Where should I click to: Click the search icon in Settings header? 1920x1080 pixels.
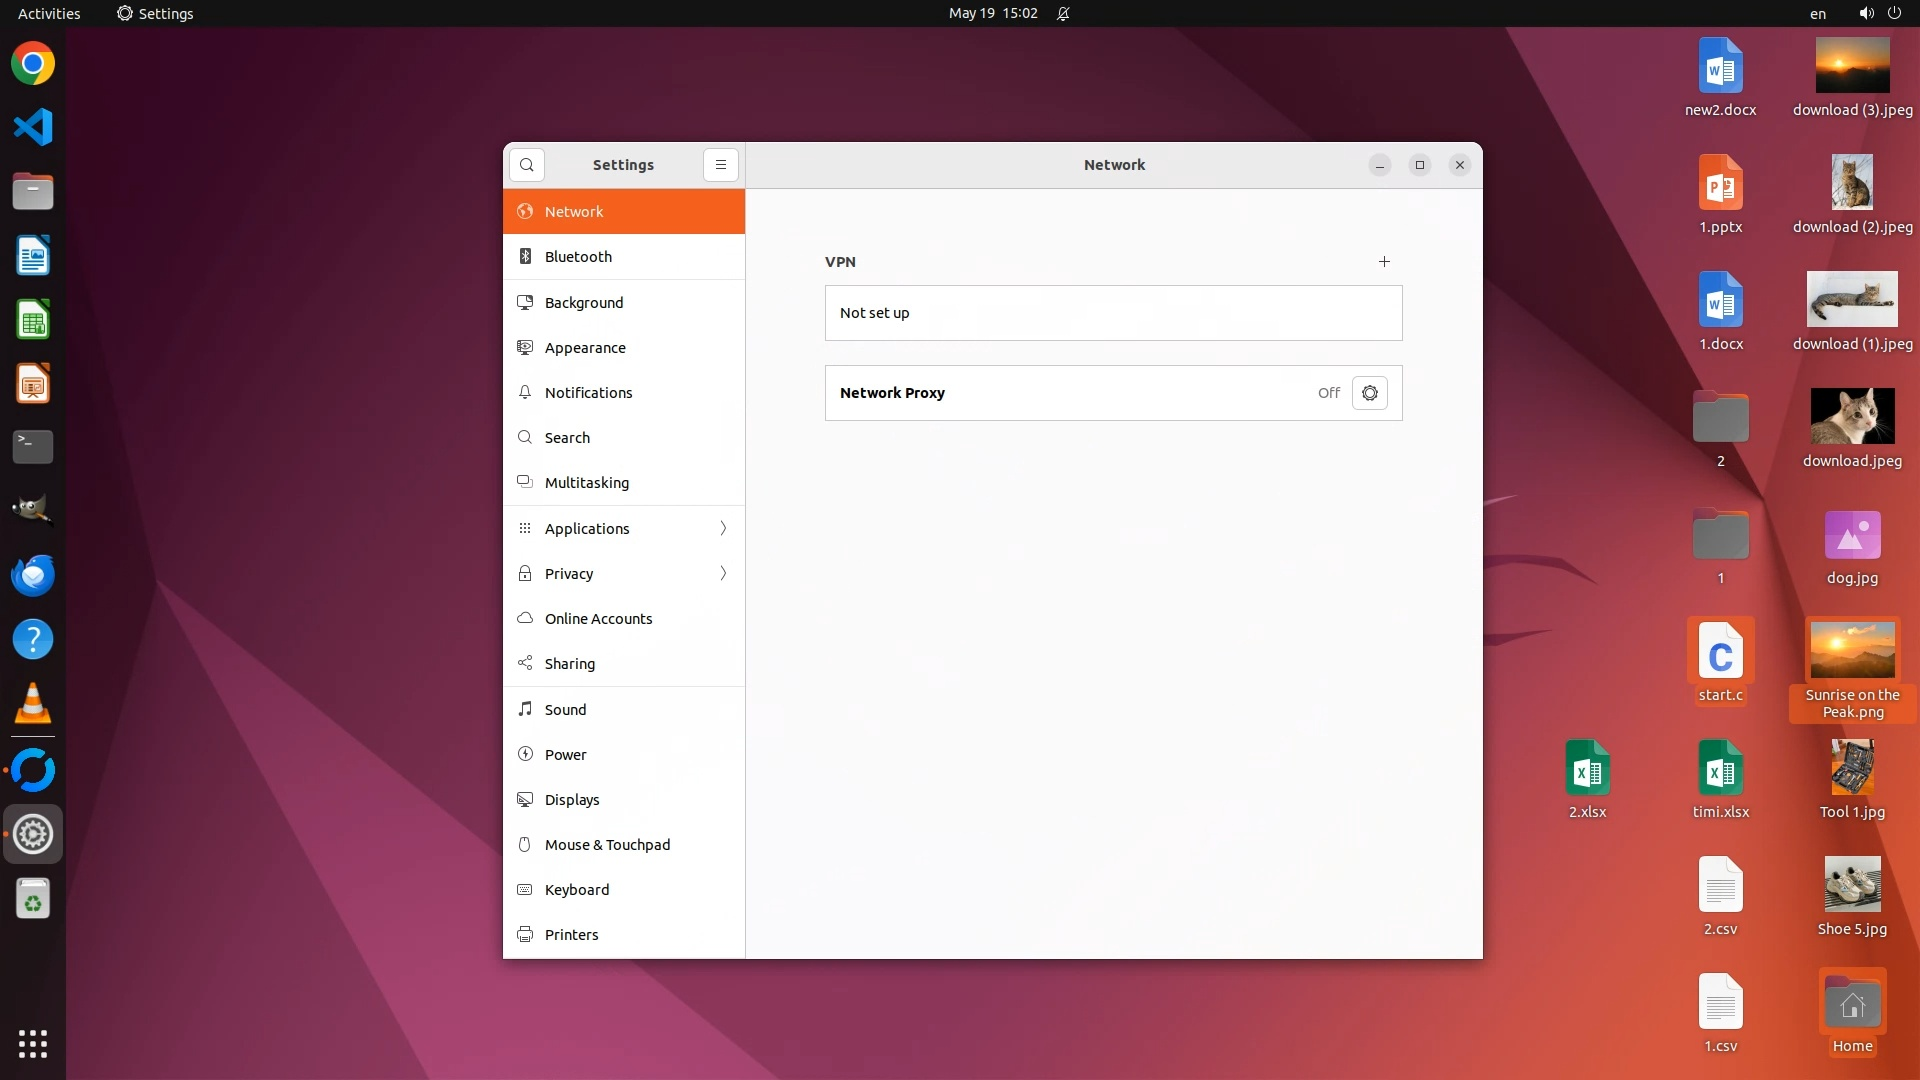point(527,165)
